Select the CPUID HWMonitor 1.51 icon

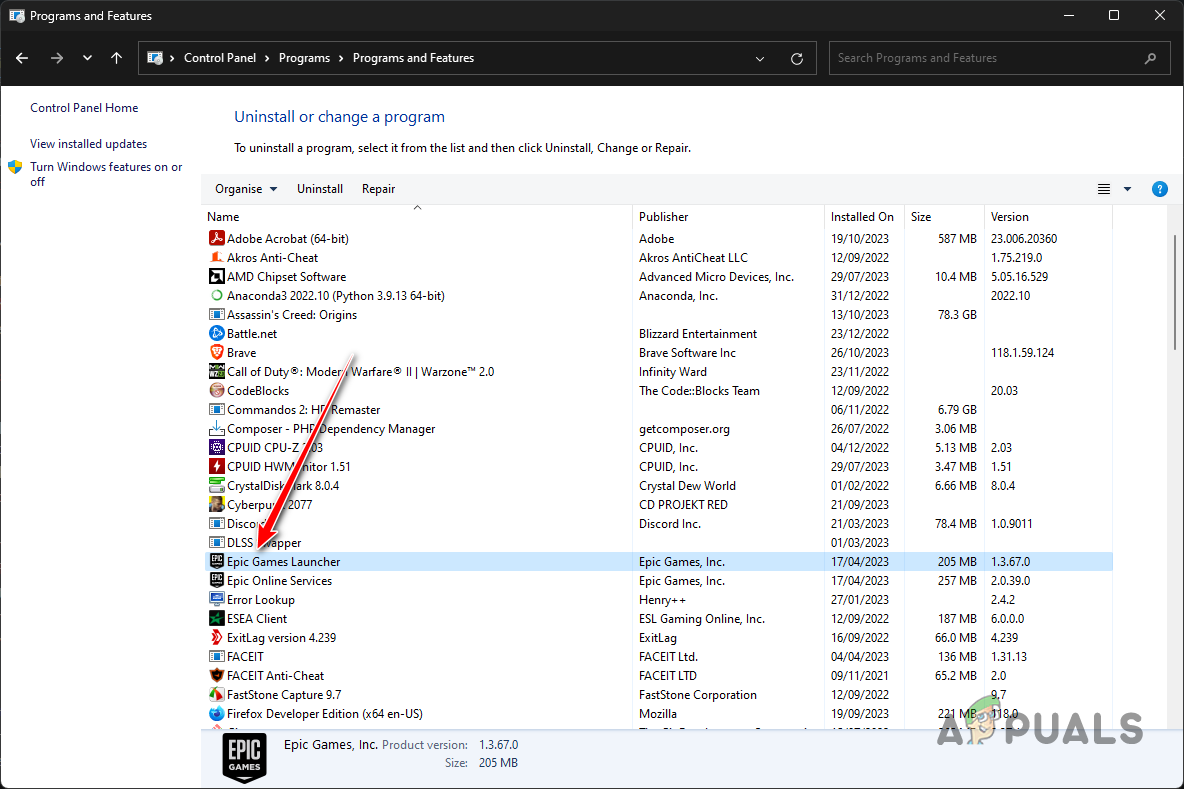click(217, 466)
